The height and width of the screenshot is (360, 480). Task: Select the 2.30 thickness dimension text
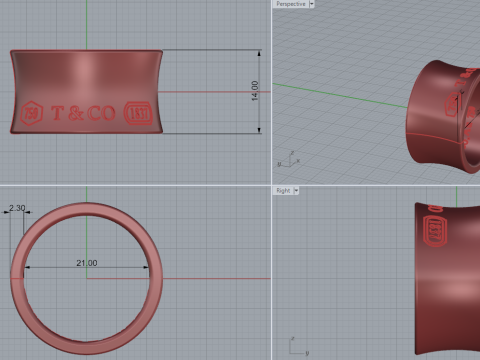click(x=17, y=208)
